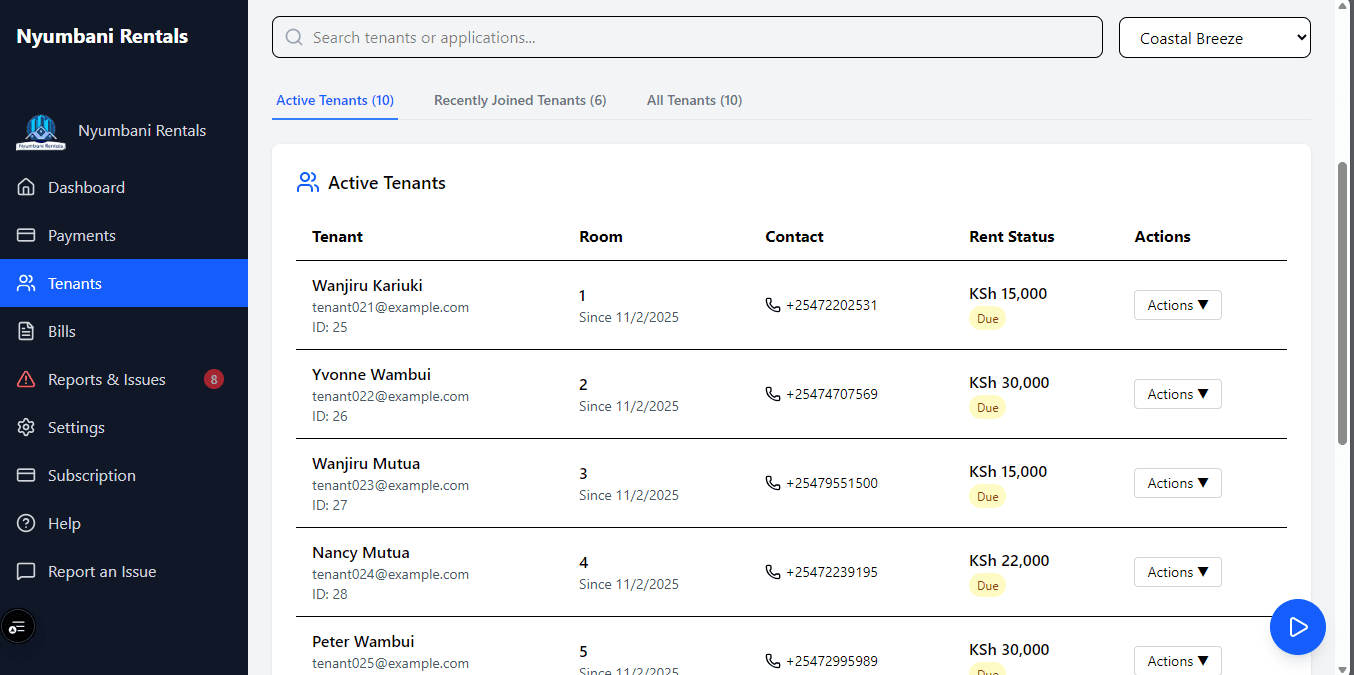Image resolution: width=1354 pixels, height=675 pixels.
Task: Expand the Actions menu for Nancy Mutua
Action: (x=1177, y=571)
